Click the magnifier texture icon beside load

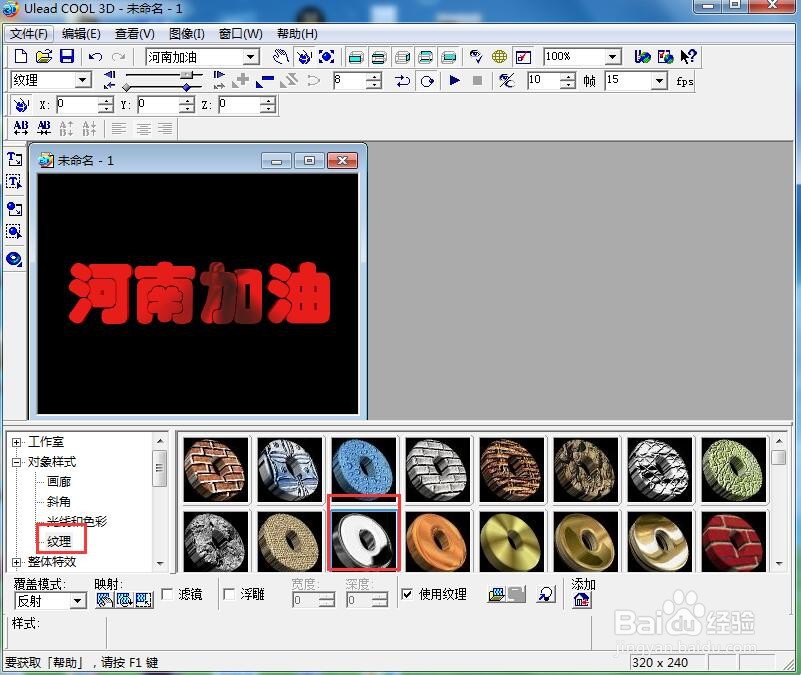(546, 594)
